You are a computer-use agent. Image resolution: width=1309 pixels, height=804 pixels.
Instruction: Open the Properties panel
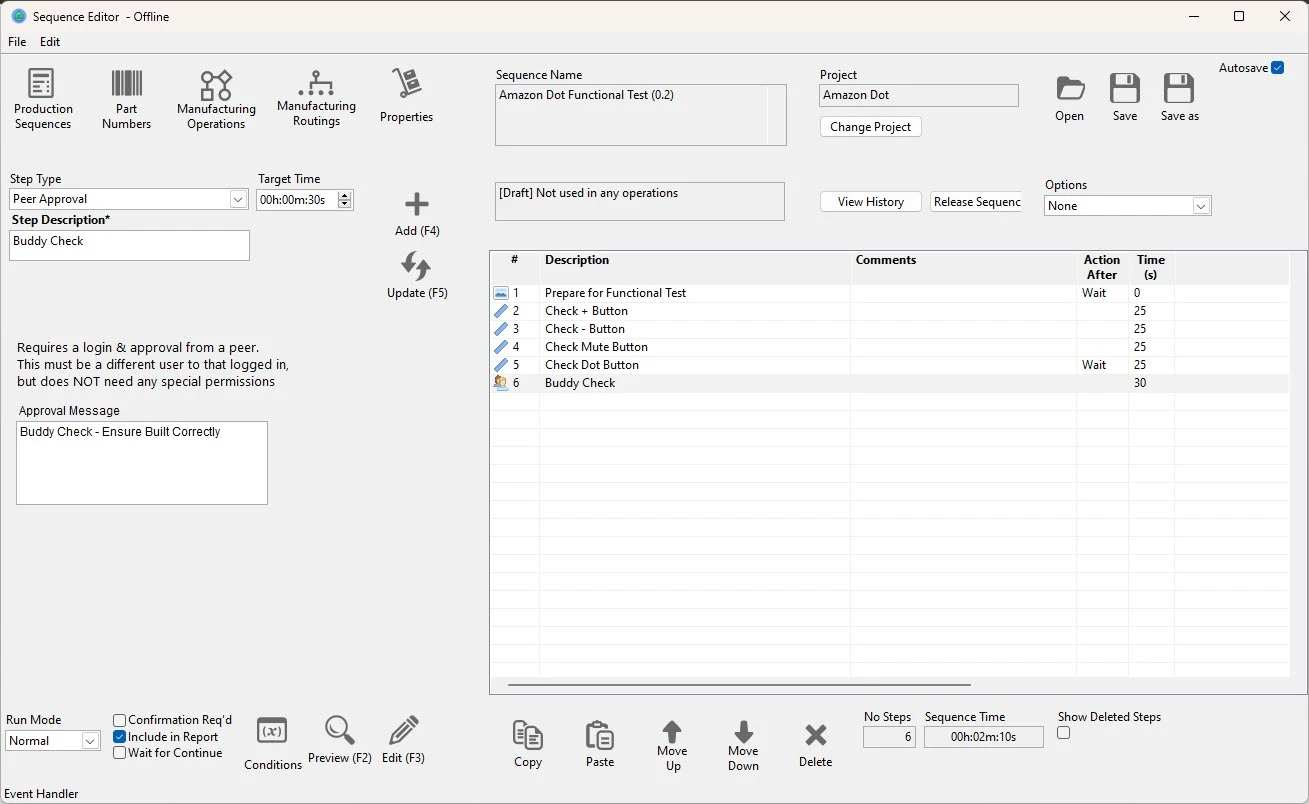pyautogui.click(x=406, y=97)
